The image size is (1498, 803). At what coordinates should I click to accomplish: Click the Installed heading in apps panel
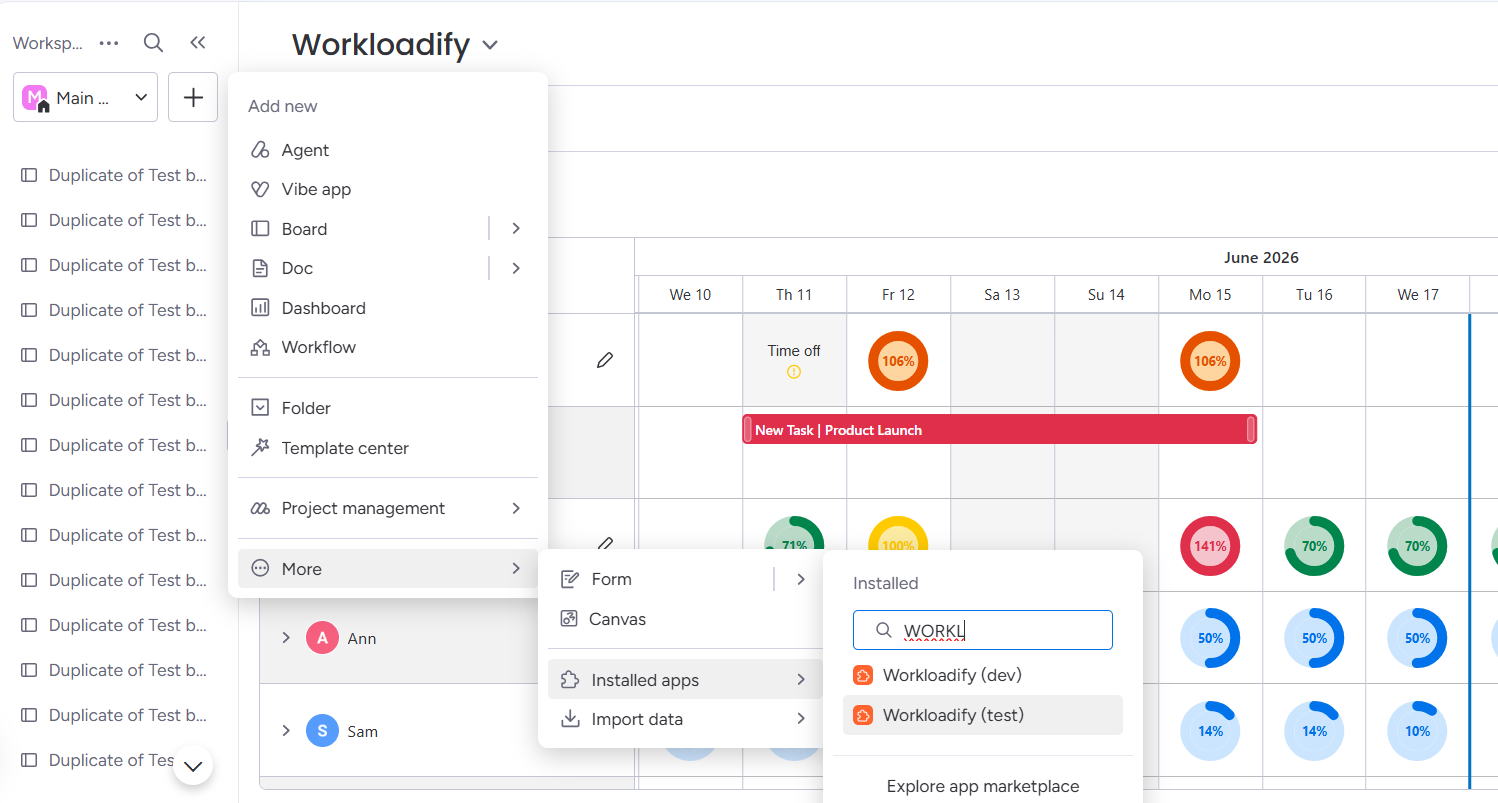tap(885, 583)
